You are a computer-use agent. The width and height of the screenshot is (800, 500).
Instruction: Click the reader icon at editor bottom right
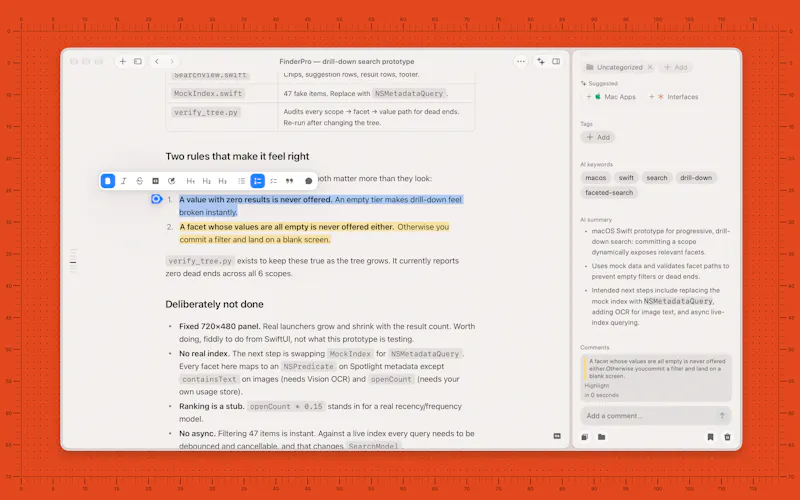coord(557,436)
